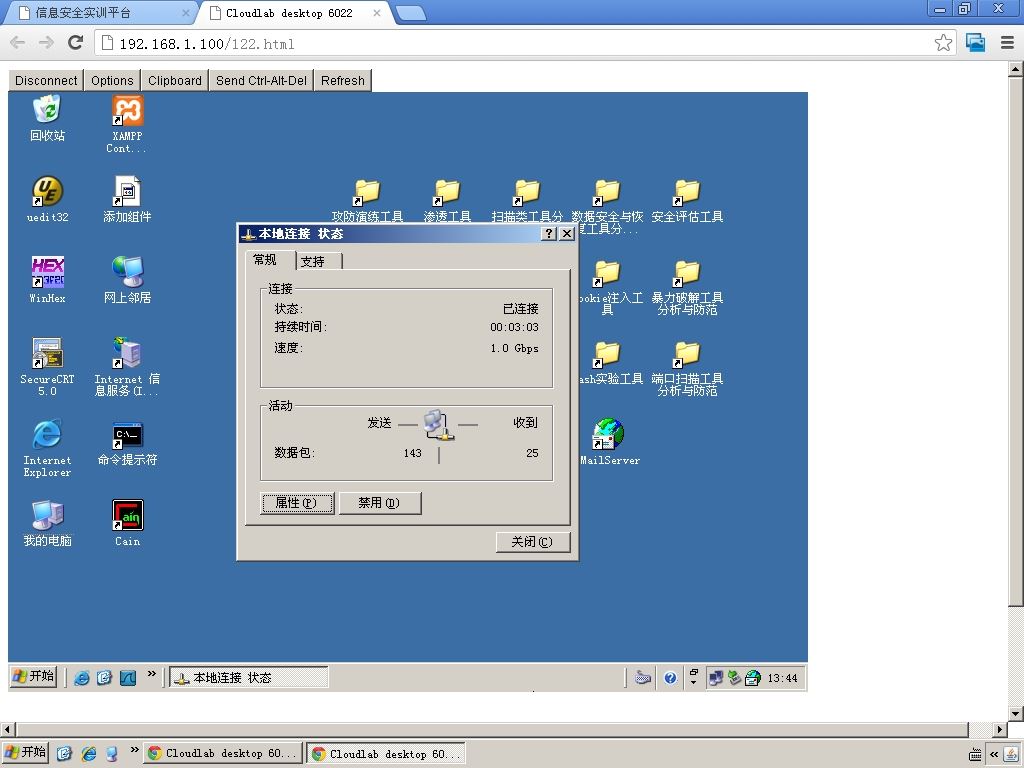Viewport: 1024px width, 768px height.
Task: Click the 禁用(D) disable button
Action: point(379,503)
